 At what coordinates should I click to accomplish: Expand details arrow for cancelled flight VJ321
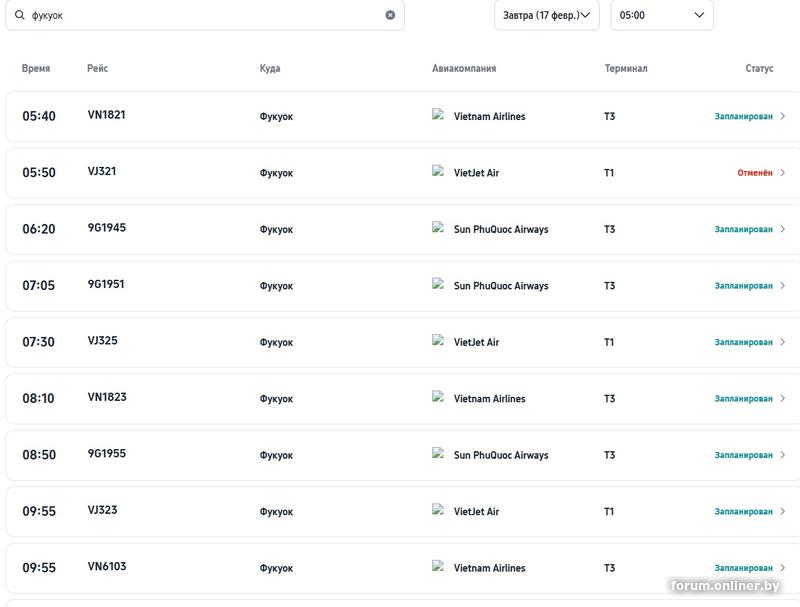click(783, 173)
